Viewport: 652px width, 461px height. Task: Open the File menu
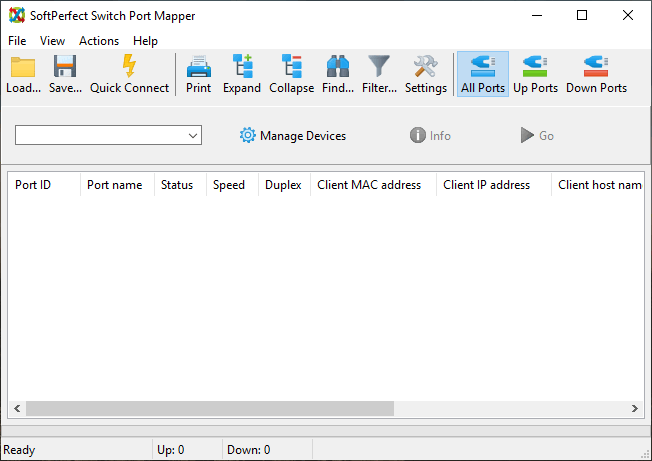click(x=17, y=41)
